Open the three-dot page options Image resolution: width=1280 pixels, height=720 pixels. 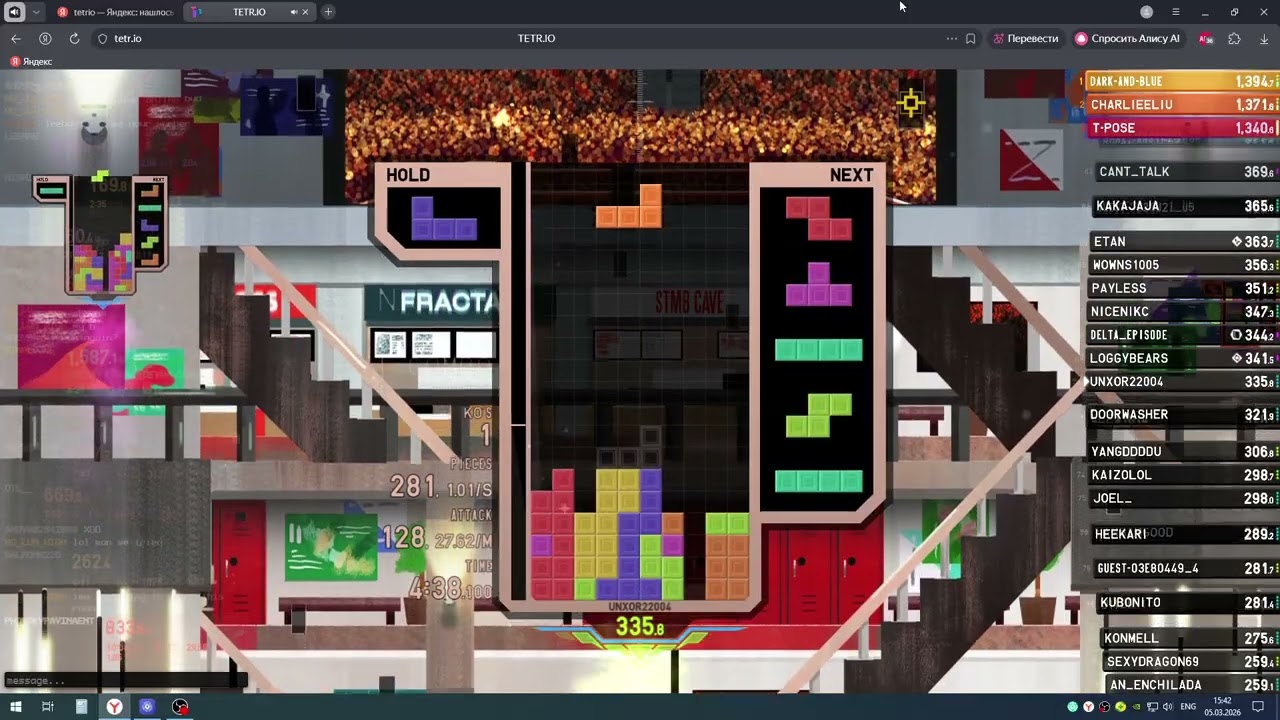click(952, 38)
